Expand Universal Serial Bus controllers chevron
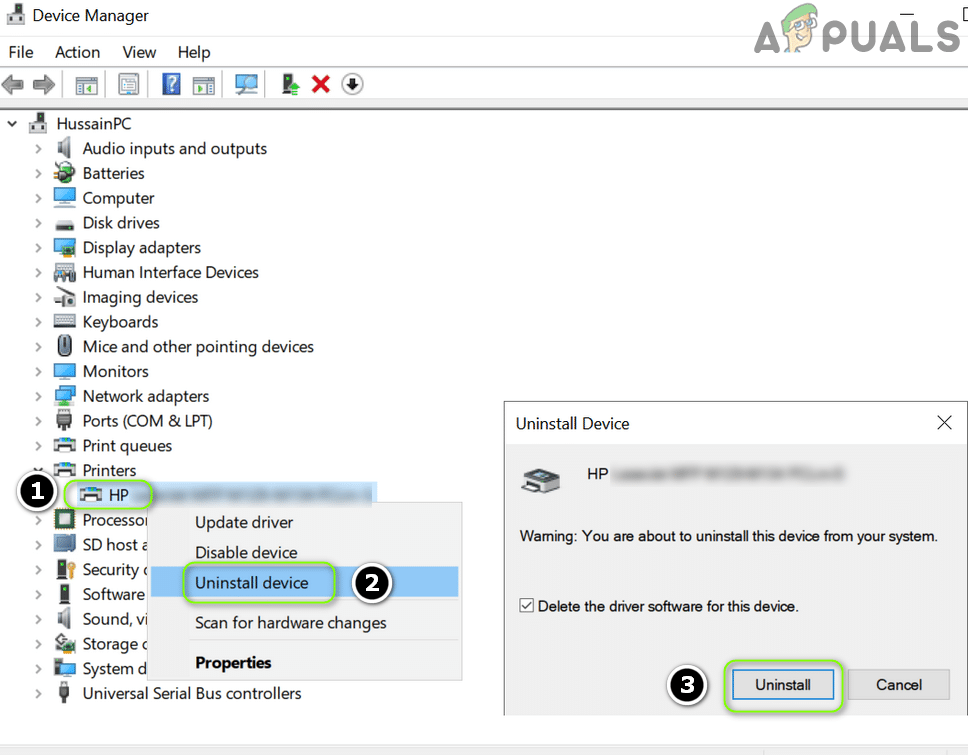The height and width of the screenshot is (755, 968). 38,693
